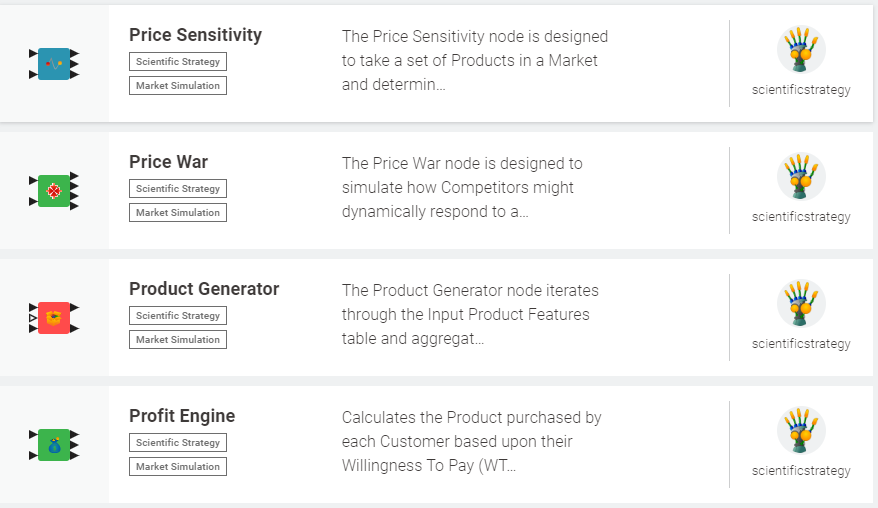The image size is (878, 508).
Task: Click the red Product Generator node icon
Action: tap(54, 318)
